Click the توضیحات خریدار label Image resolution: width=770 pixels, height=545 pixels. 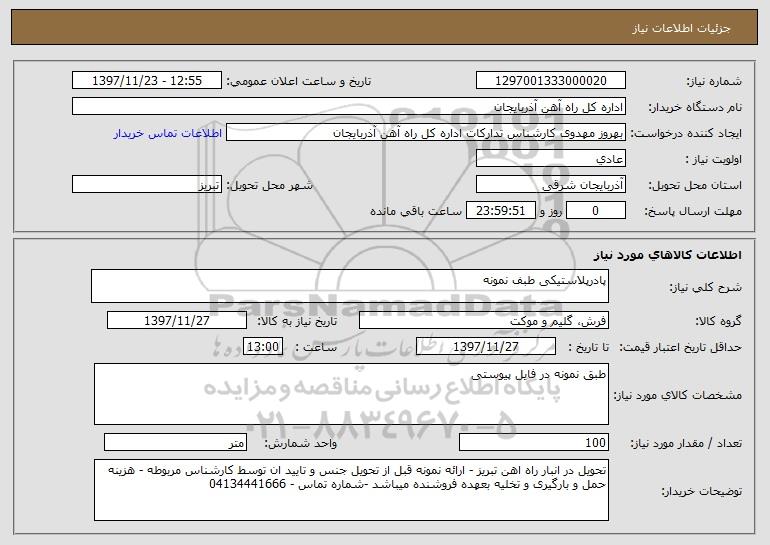pyautogui.click(x=701, y=491)
